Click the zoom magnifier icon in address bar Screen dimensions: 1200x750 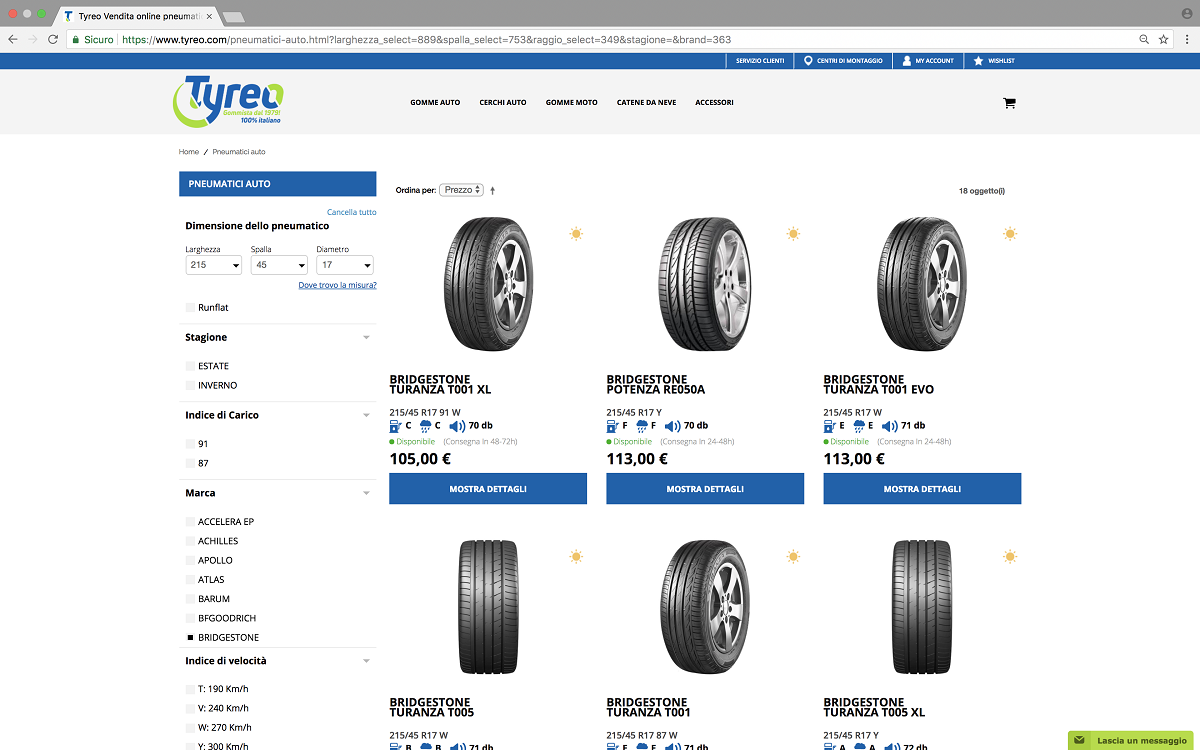(x=1144, y=40)
